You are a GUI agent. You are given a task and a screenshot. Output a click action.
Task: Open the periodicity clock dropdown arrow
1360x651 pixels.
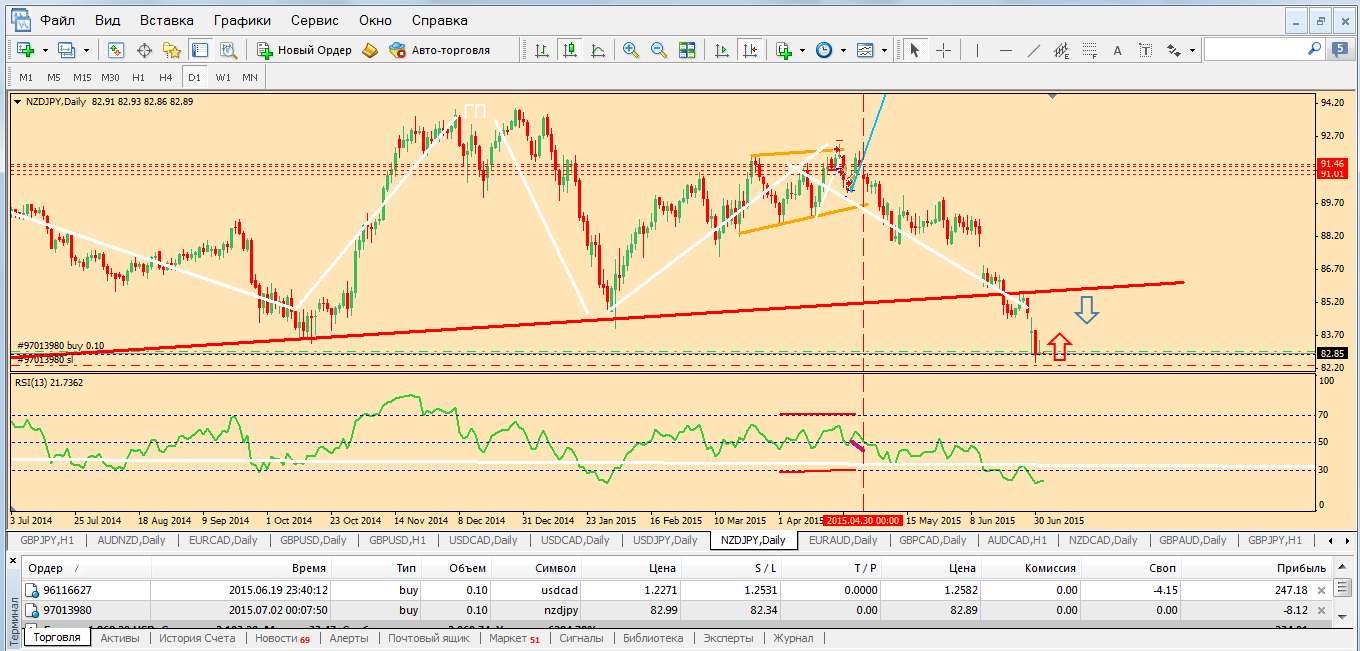[x=843, y=50]
